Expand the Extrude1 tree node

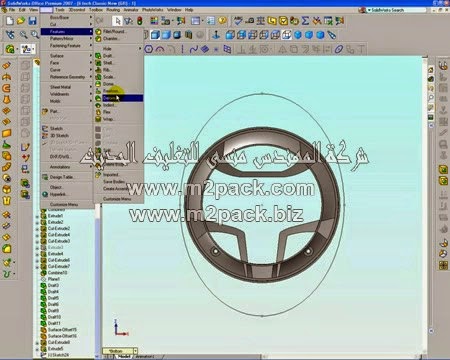[37, 216]
